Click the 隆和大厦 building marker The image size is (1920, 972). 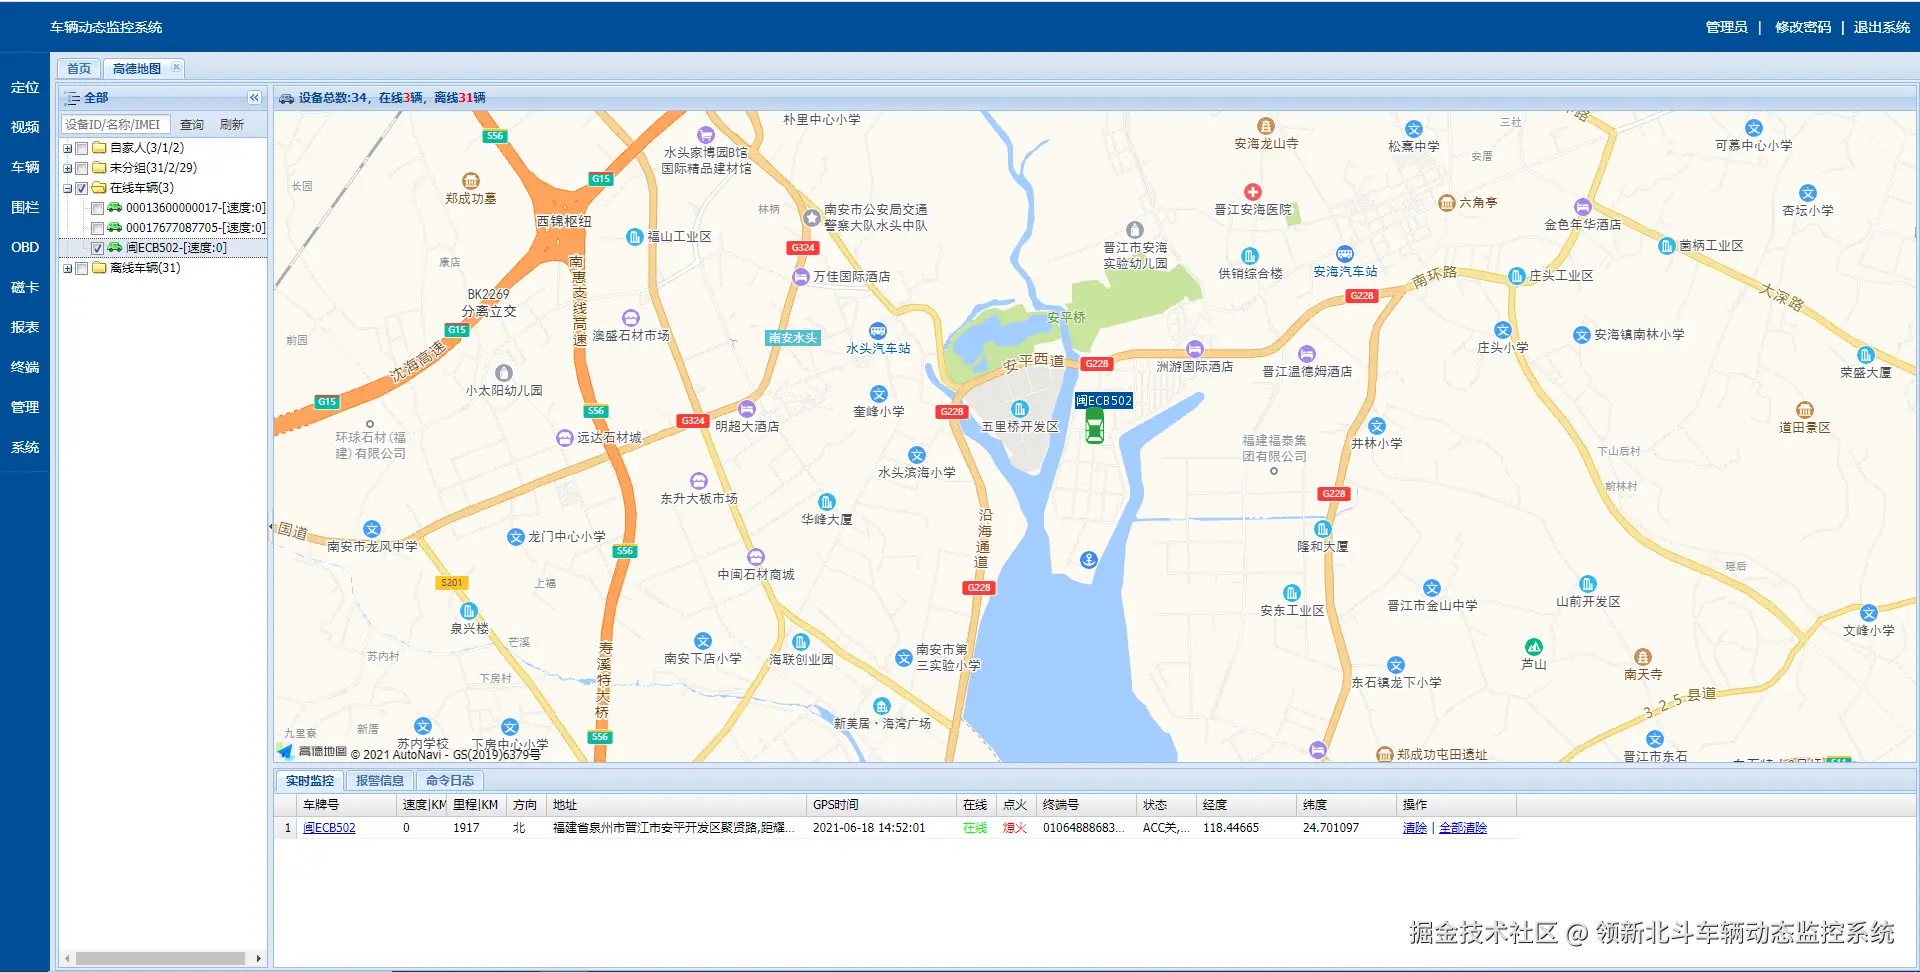point(1323,529)
